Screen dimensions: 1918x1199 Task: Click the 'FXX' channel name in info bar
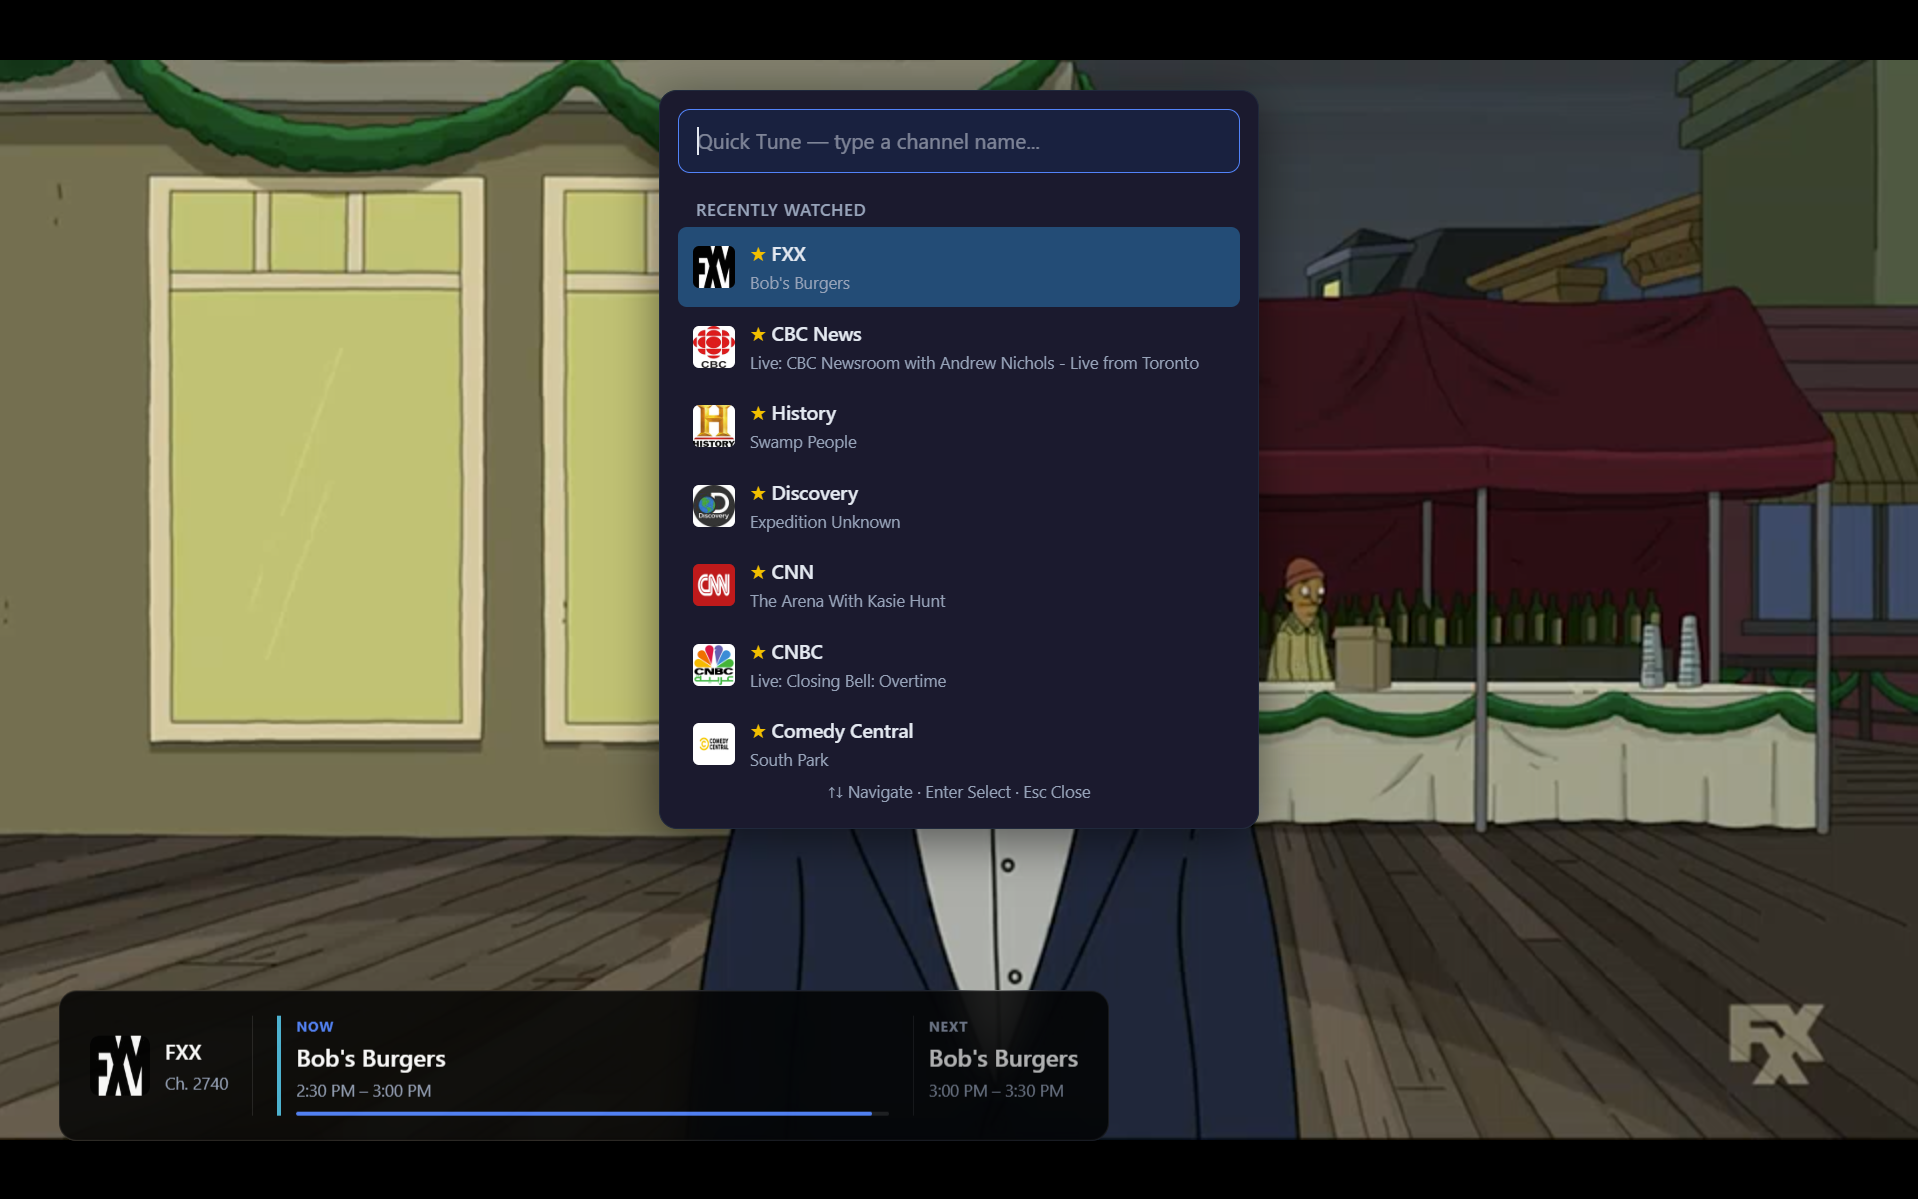183,1052
